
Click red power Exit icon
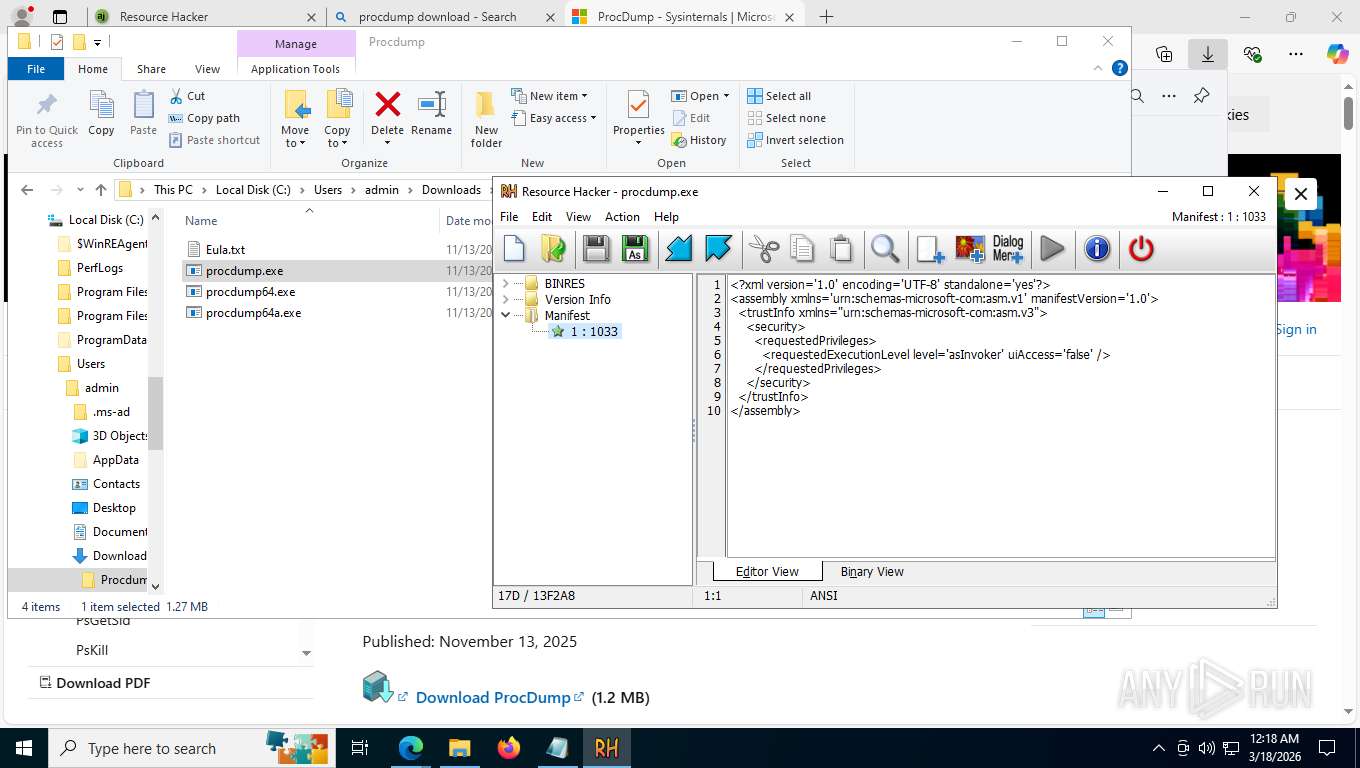(x=1141, y=249)
